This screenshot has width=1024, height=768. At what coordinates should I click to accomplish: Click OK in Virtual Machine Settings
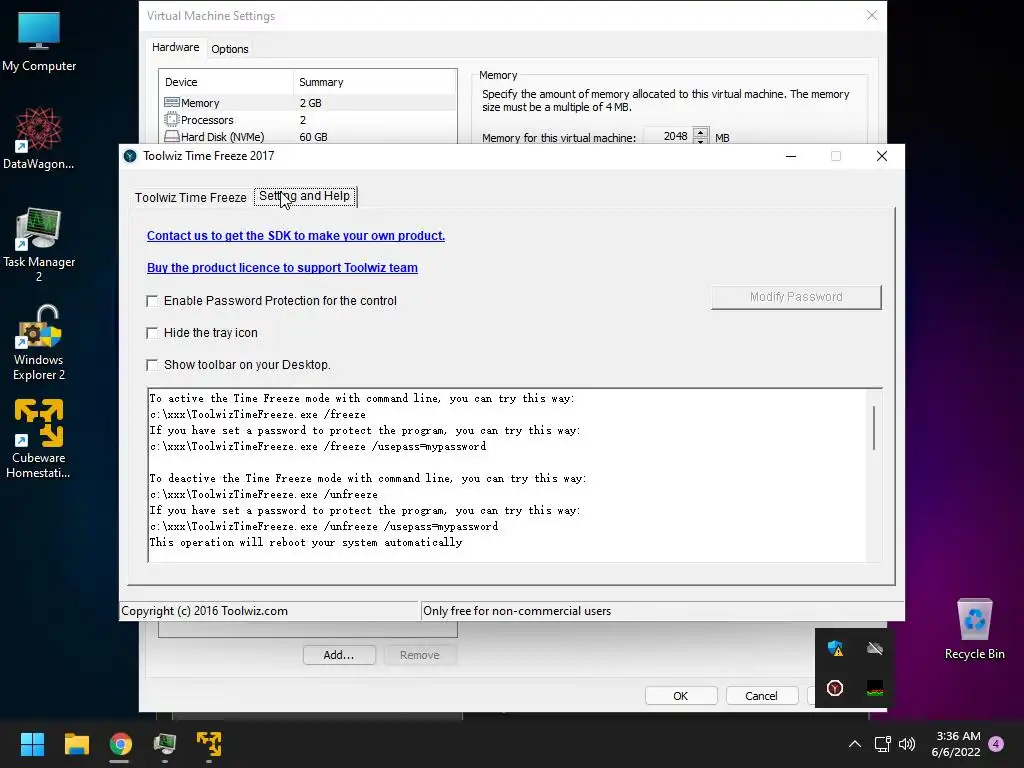pyautogui.click(x=680, y=696)
